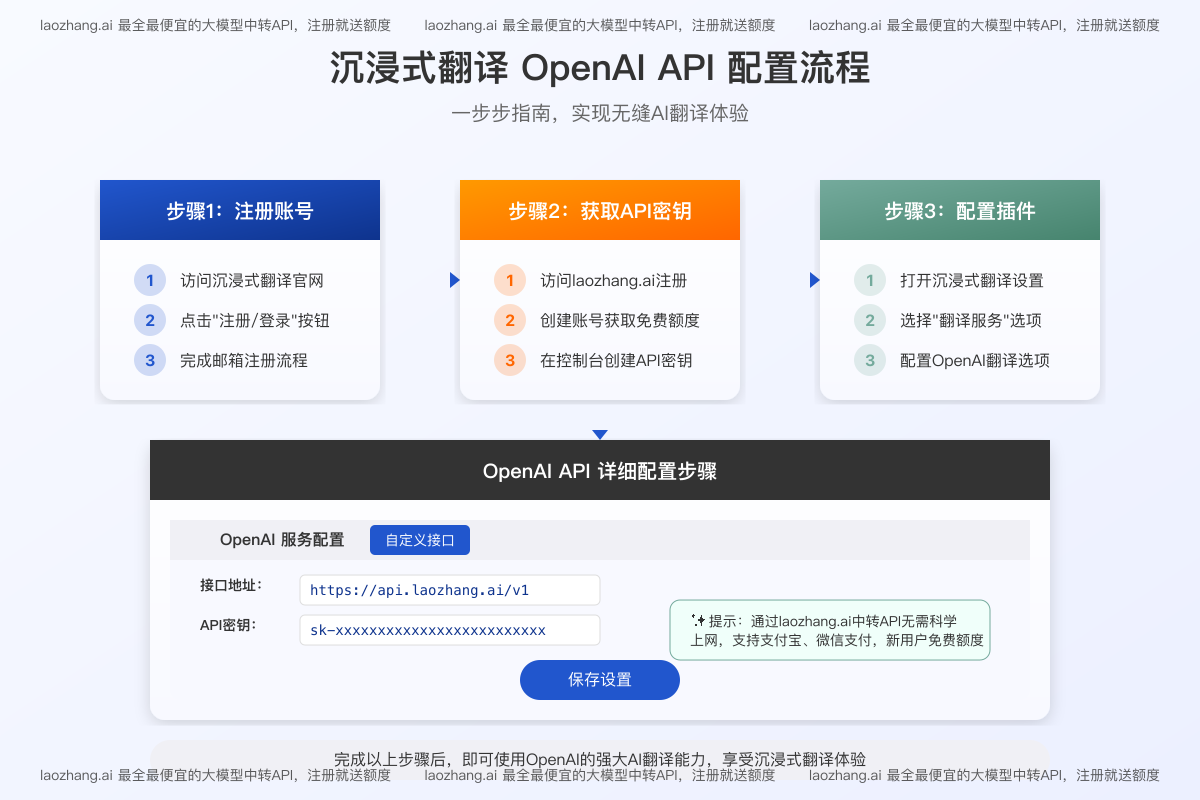Click the text 打开沉浸式翻译设置

972,281
